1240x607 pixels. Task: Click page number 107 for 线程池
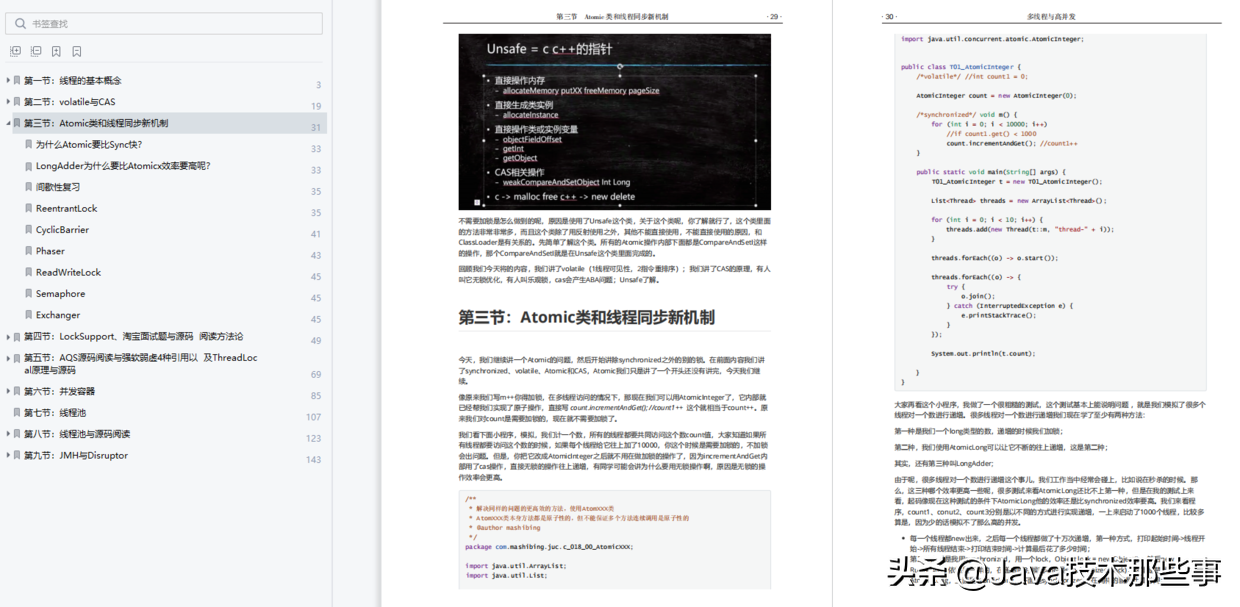[314, 417]
